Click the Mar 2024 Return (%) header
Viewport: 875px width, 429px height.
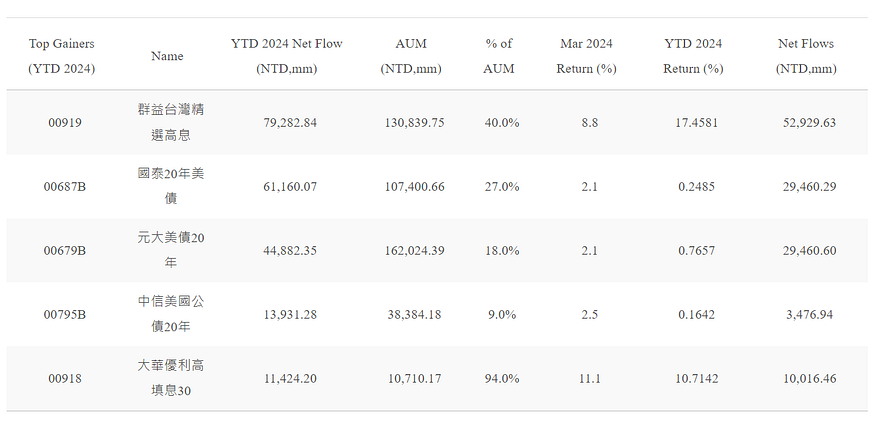point(586,56)
